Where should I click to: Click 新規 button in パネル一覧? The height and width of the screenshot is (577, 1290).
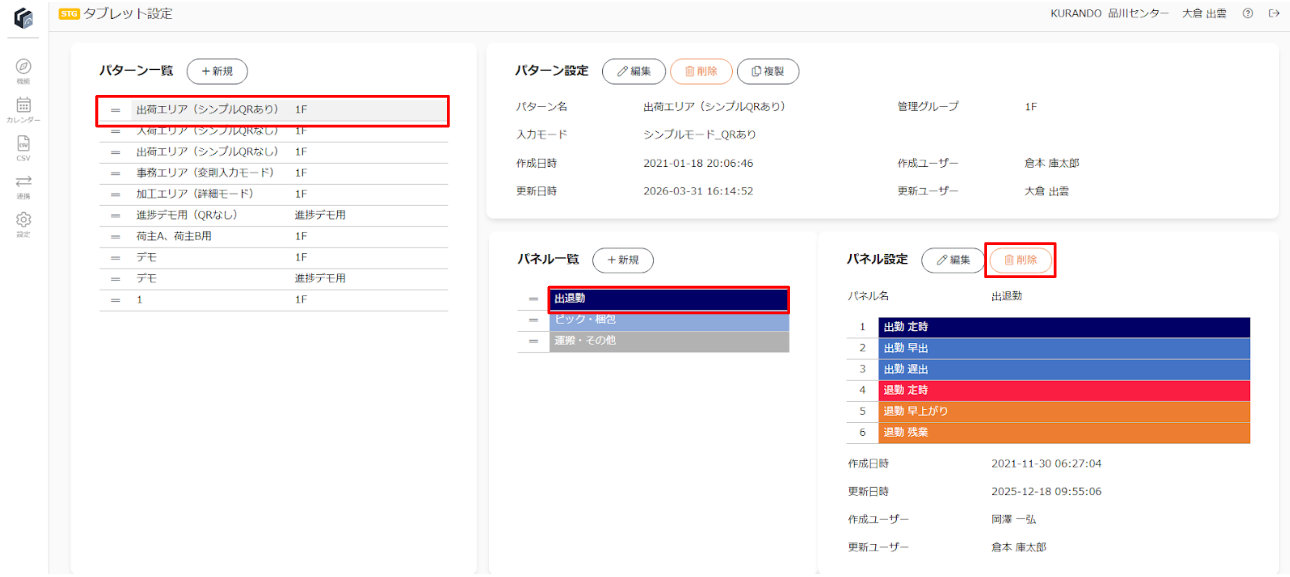tap(623, 260)
